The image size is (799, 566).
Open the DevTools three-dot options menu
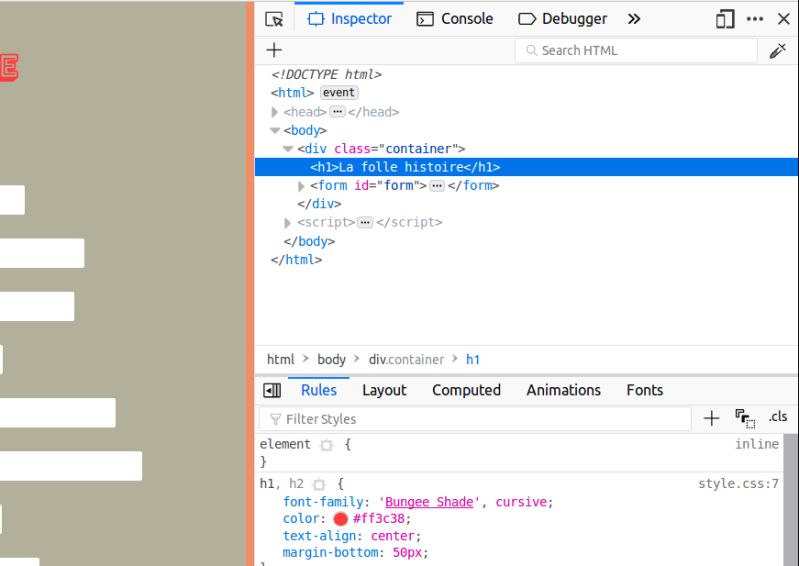click(755, 19)
